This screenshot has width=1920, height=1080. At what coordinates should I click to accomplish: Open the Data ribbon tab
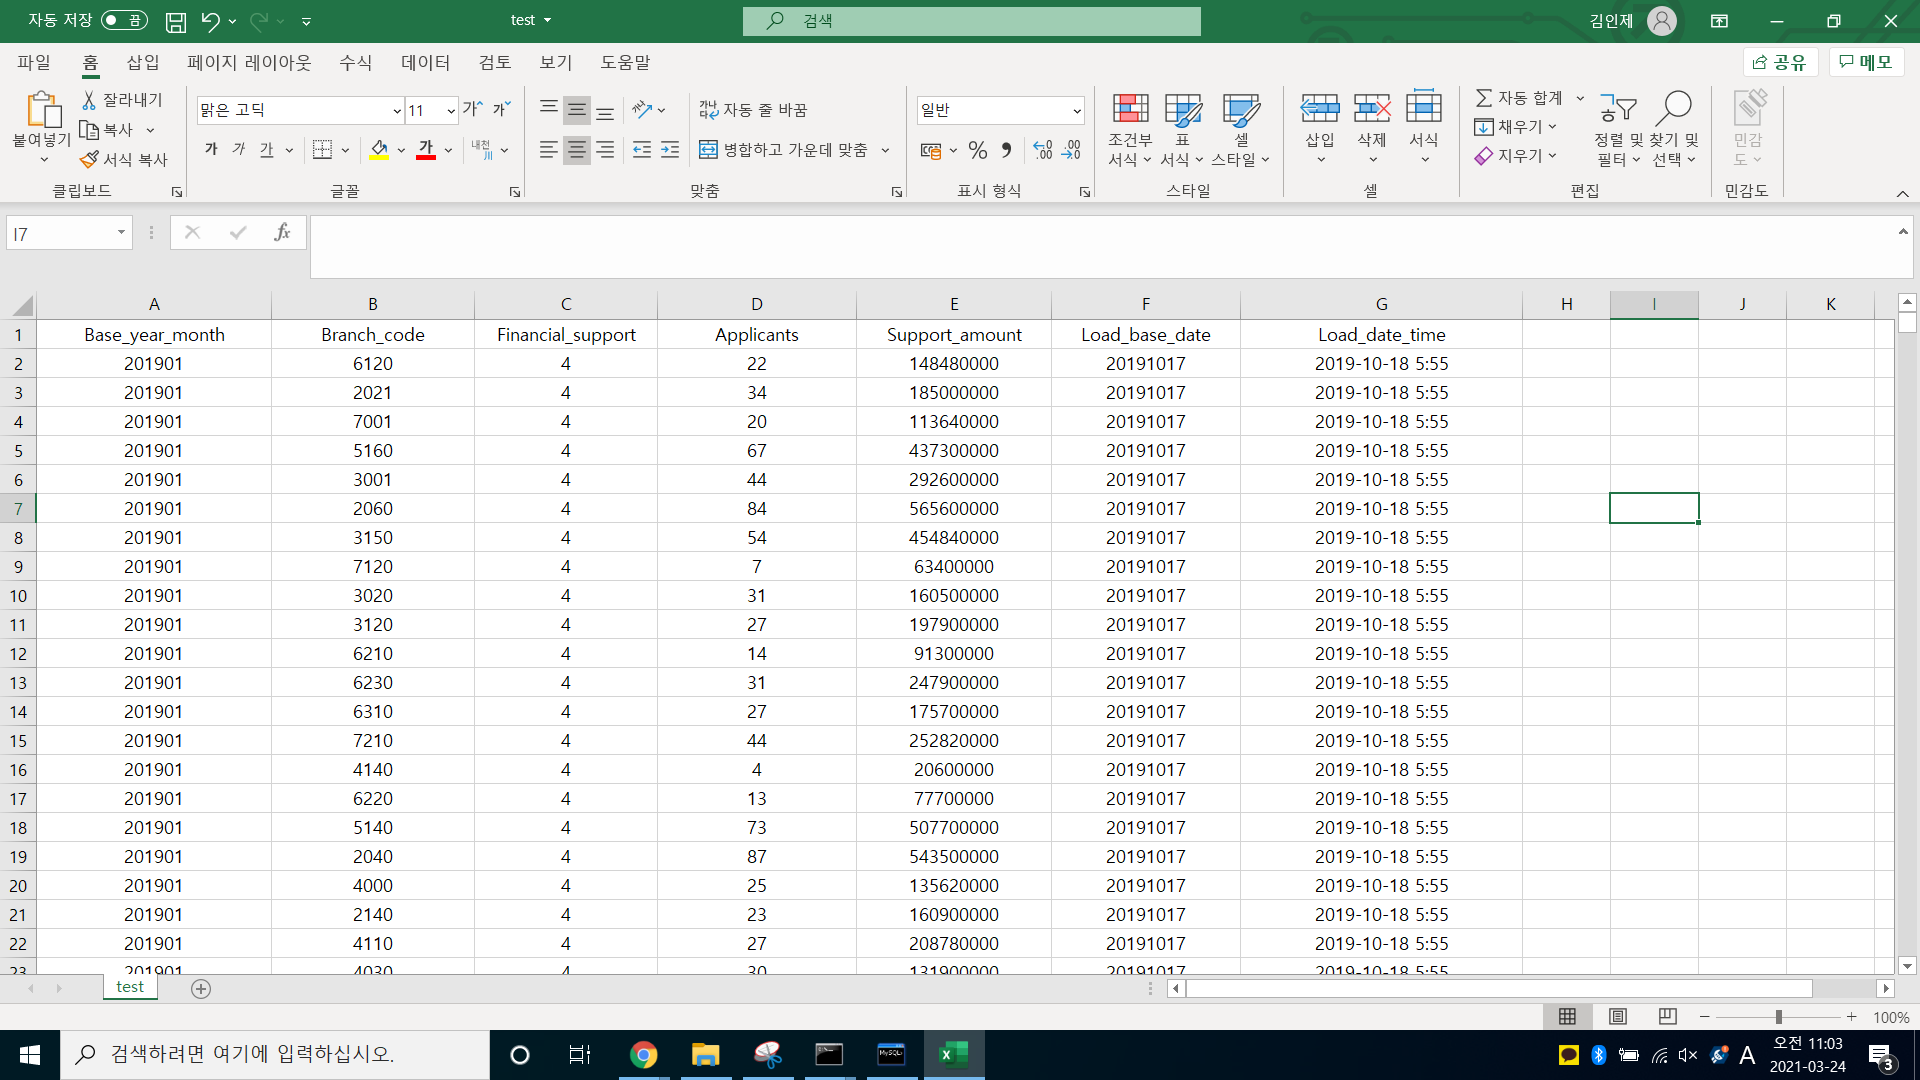point(425,62)
